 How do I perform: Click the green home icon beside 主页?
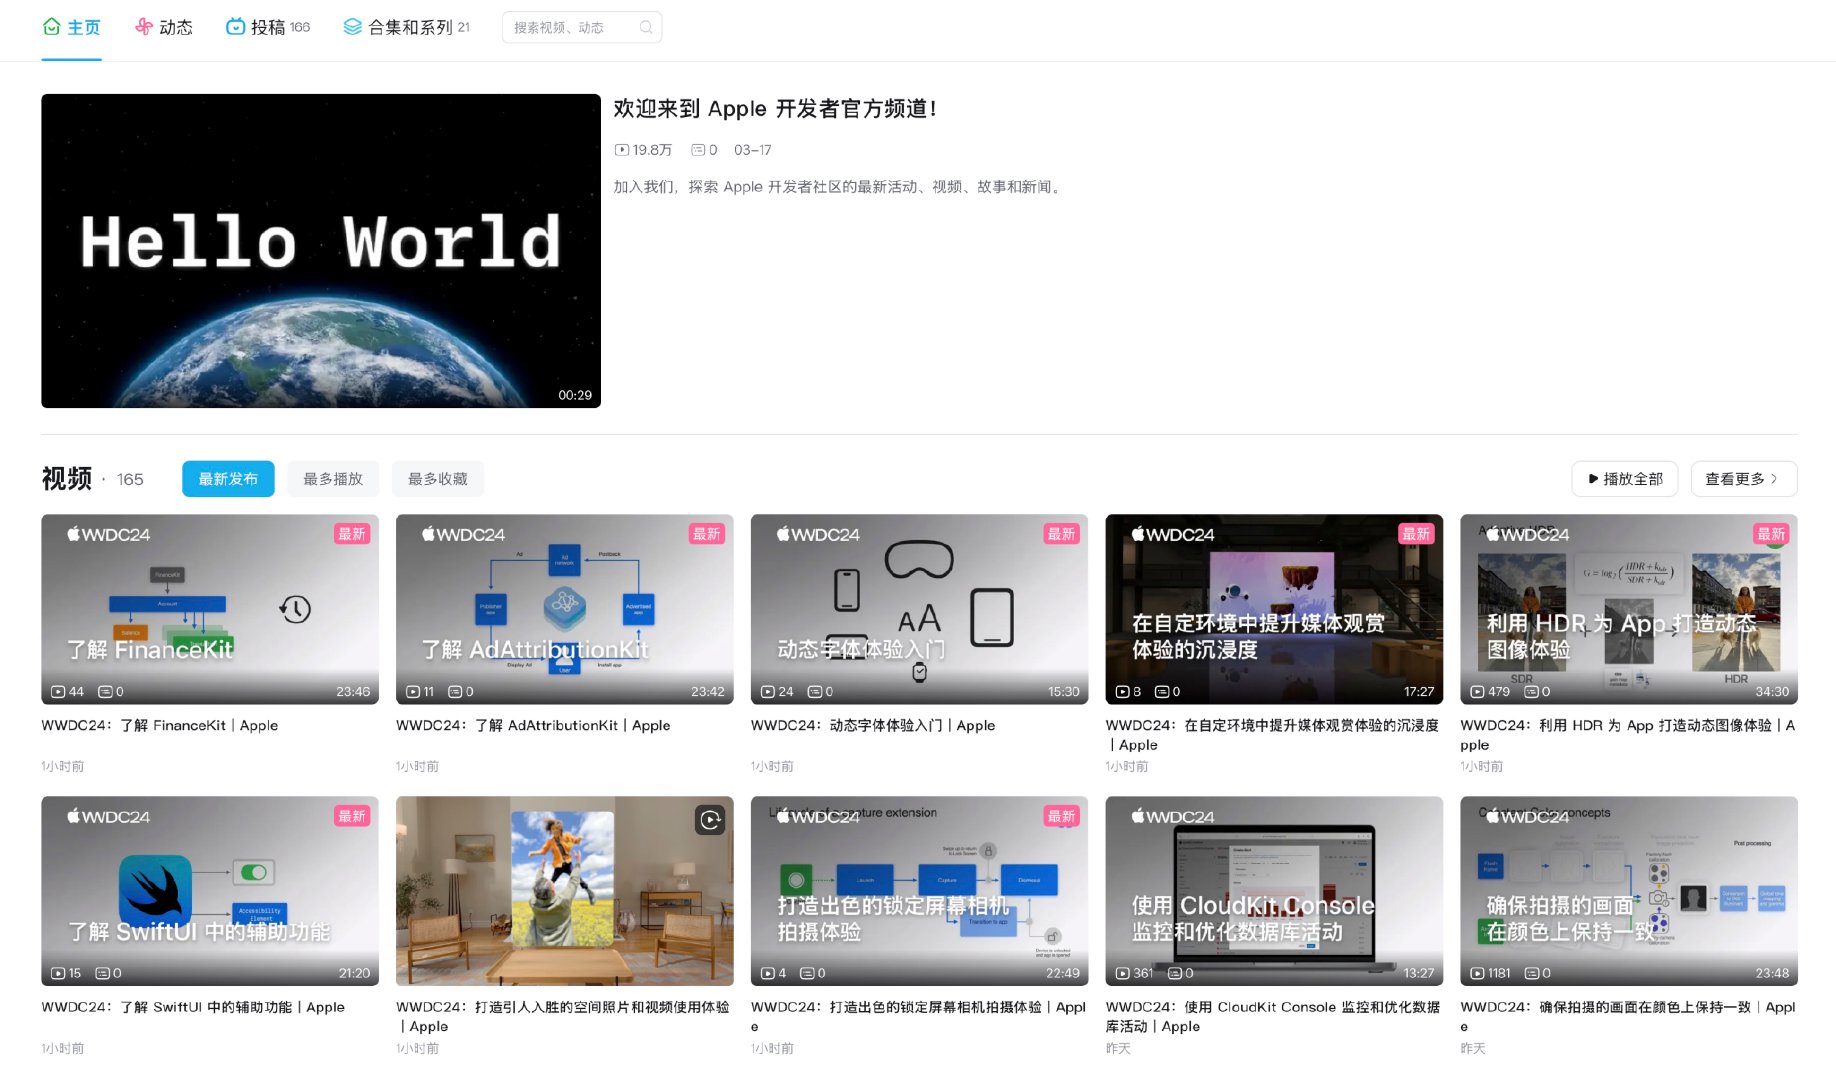pos(51,27)
